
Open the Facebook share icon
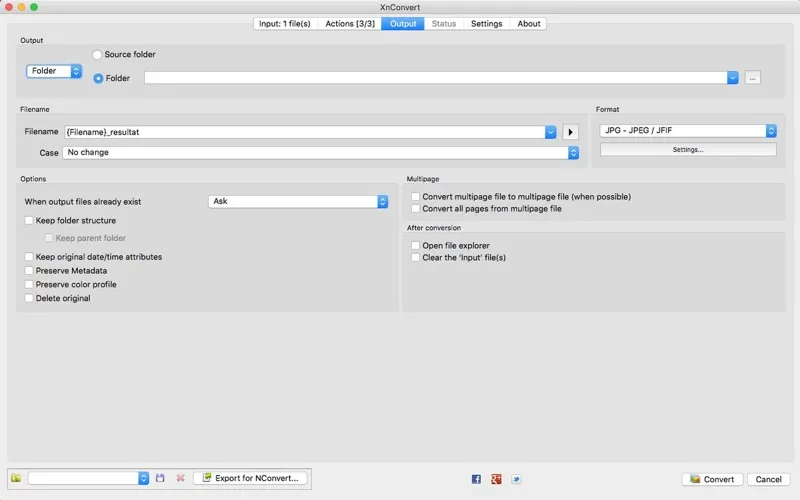476,479
